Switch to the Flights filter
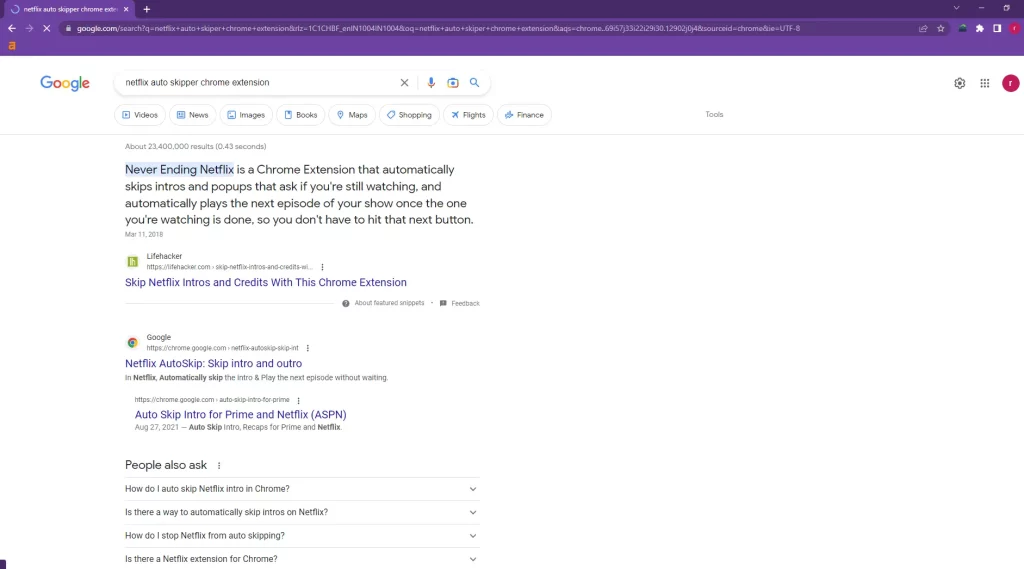This screenshot has width=1024, height=569. [x=468, y=115]
